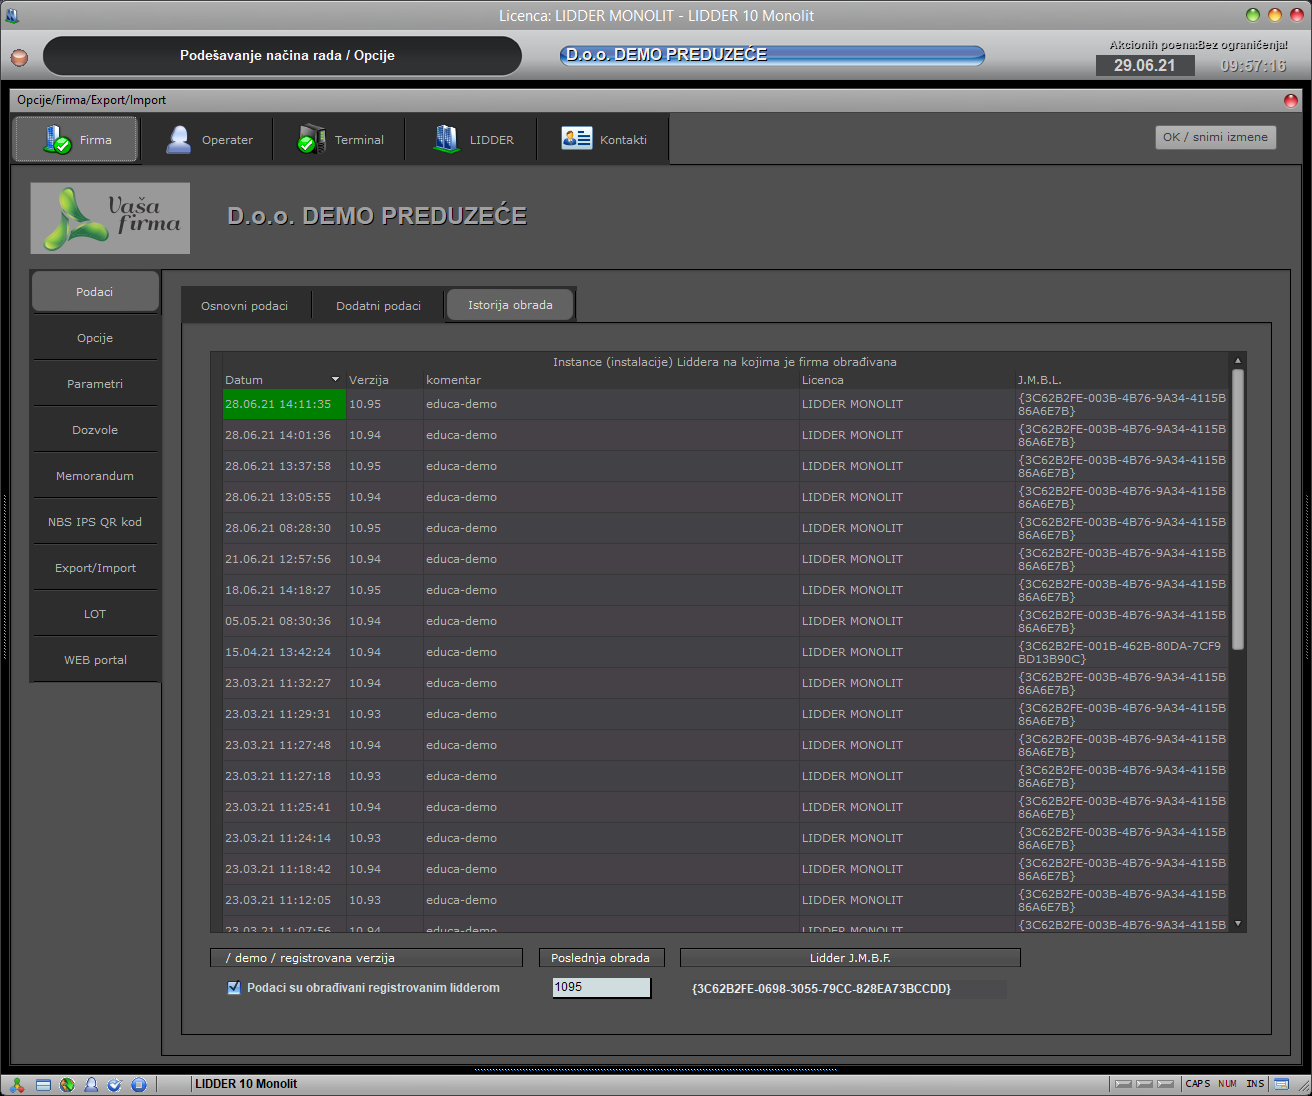This screenshot has height=1096, width=1312.
Task: Click the CAPS indicator in the status bar
Action: click(x=1198, y=1084)
